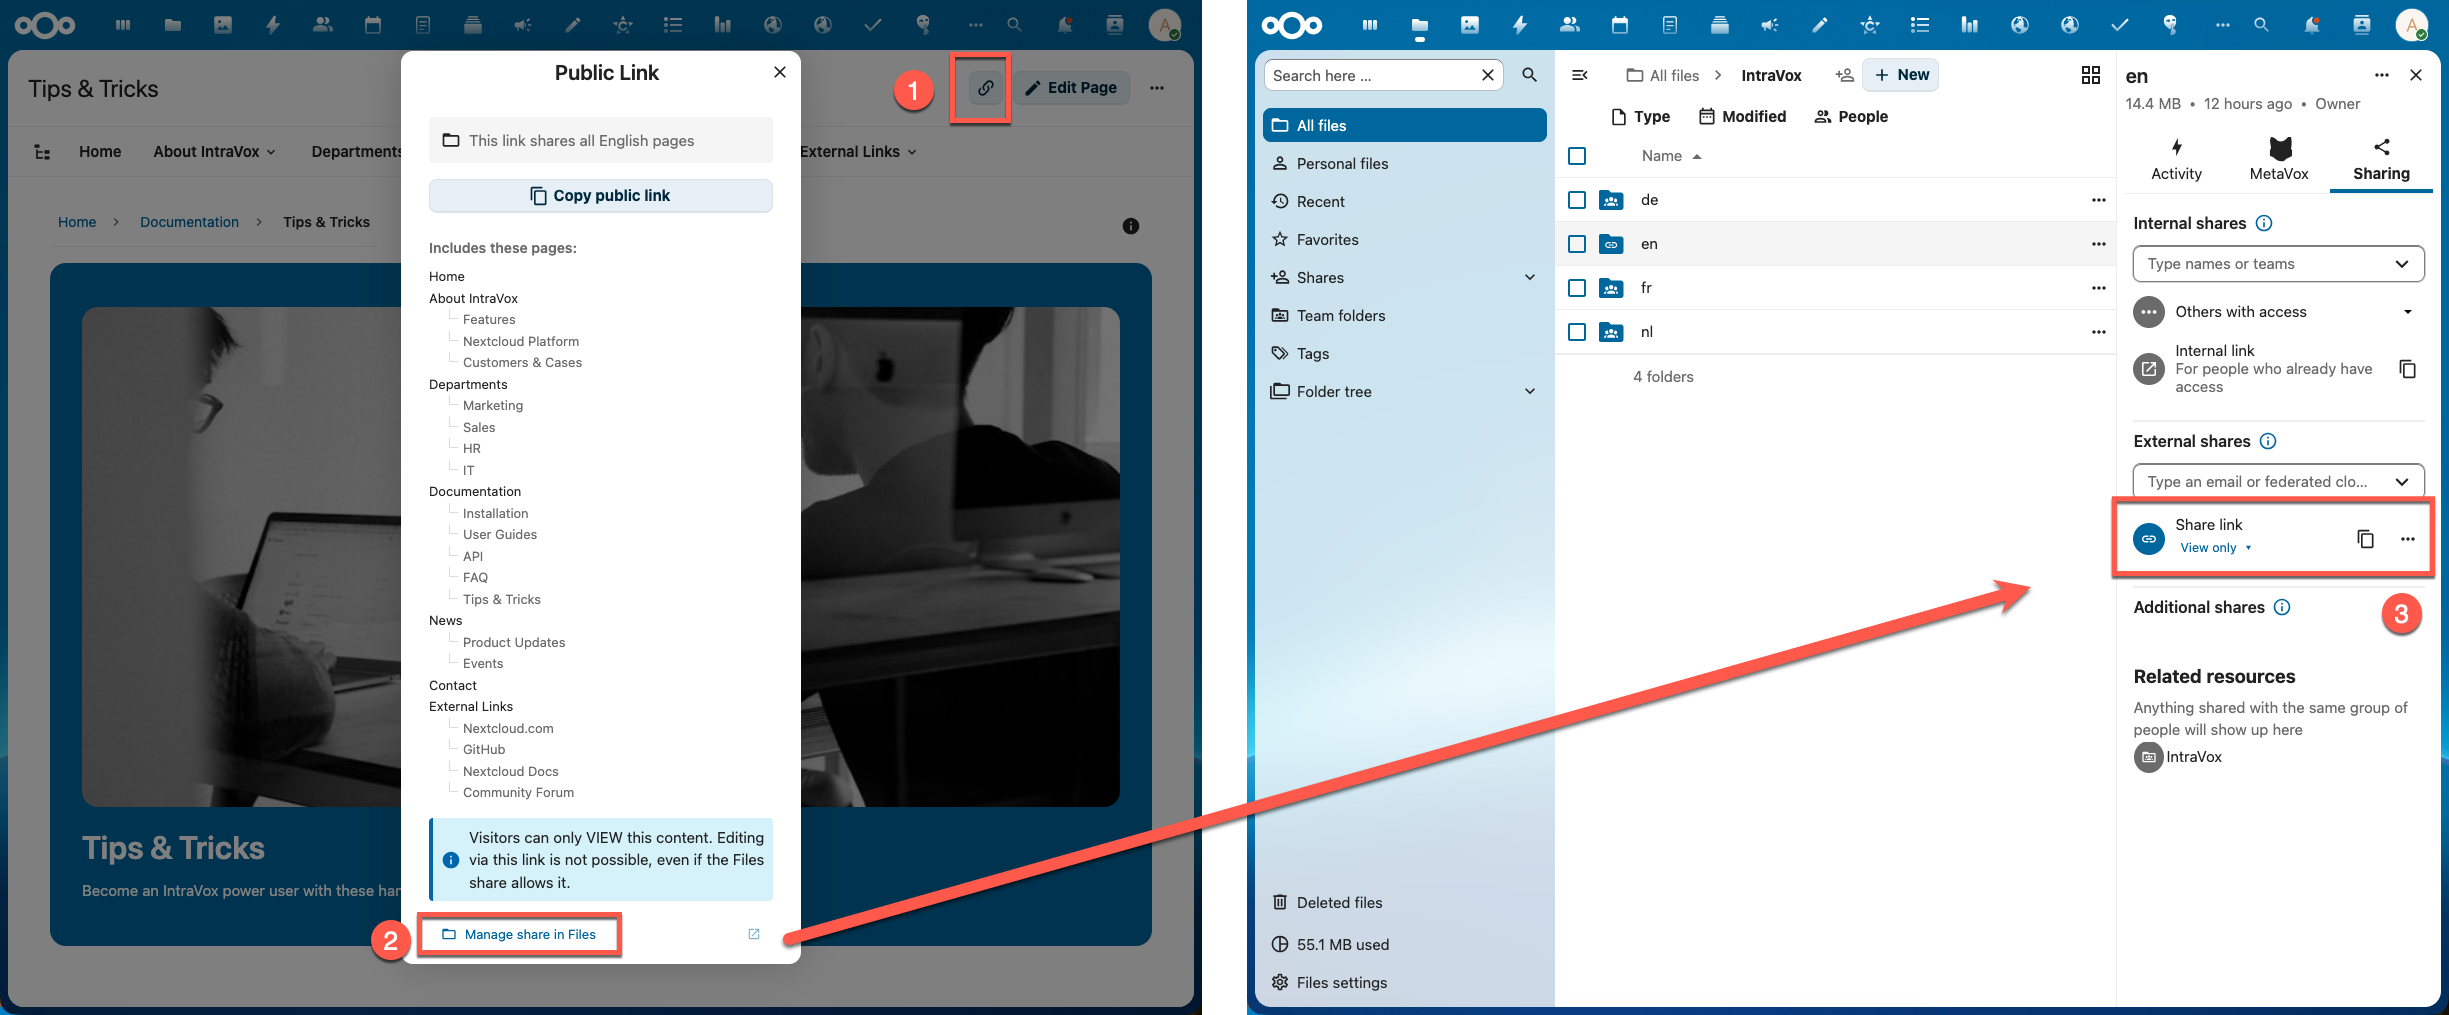Open the View only permission dropdown

coord(2216,548)
